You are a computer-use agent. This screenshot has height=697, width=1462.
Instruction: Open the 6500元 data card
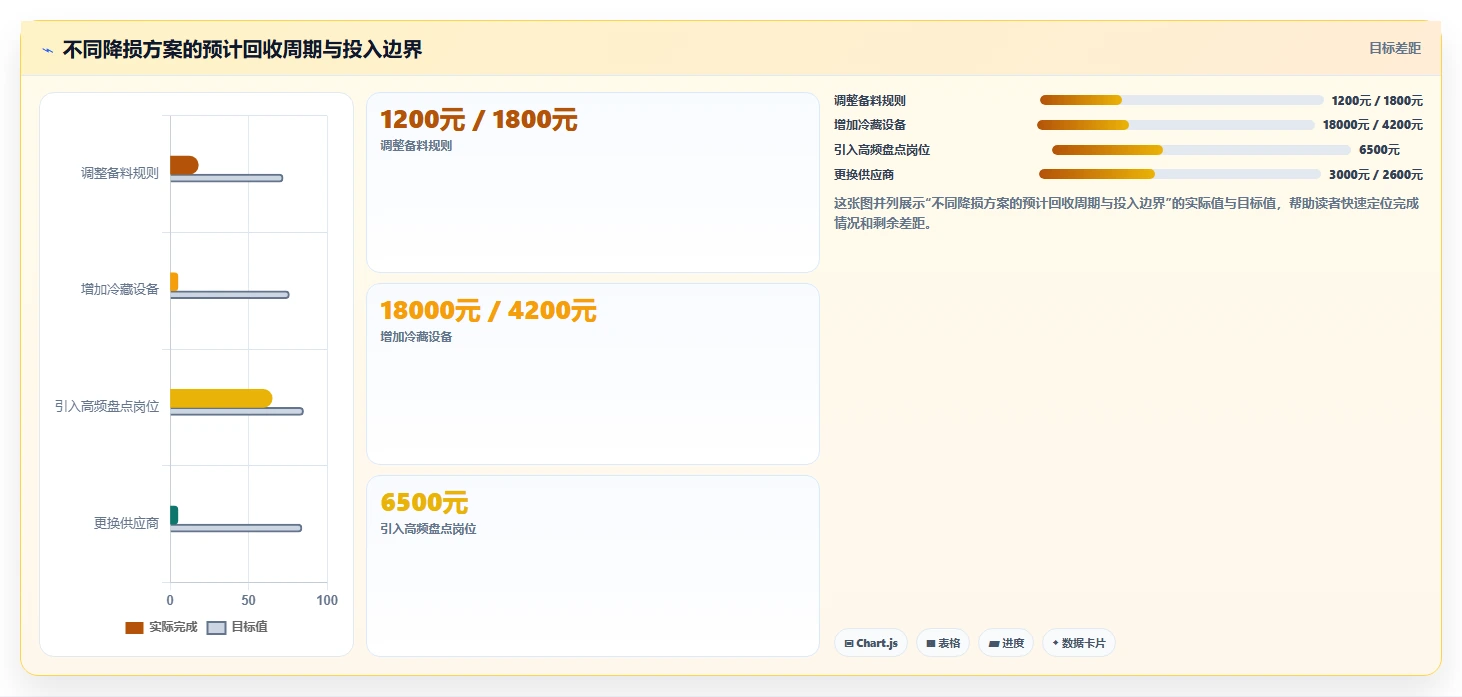click(x=593, y=566)
